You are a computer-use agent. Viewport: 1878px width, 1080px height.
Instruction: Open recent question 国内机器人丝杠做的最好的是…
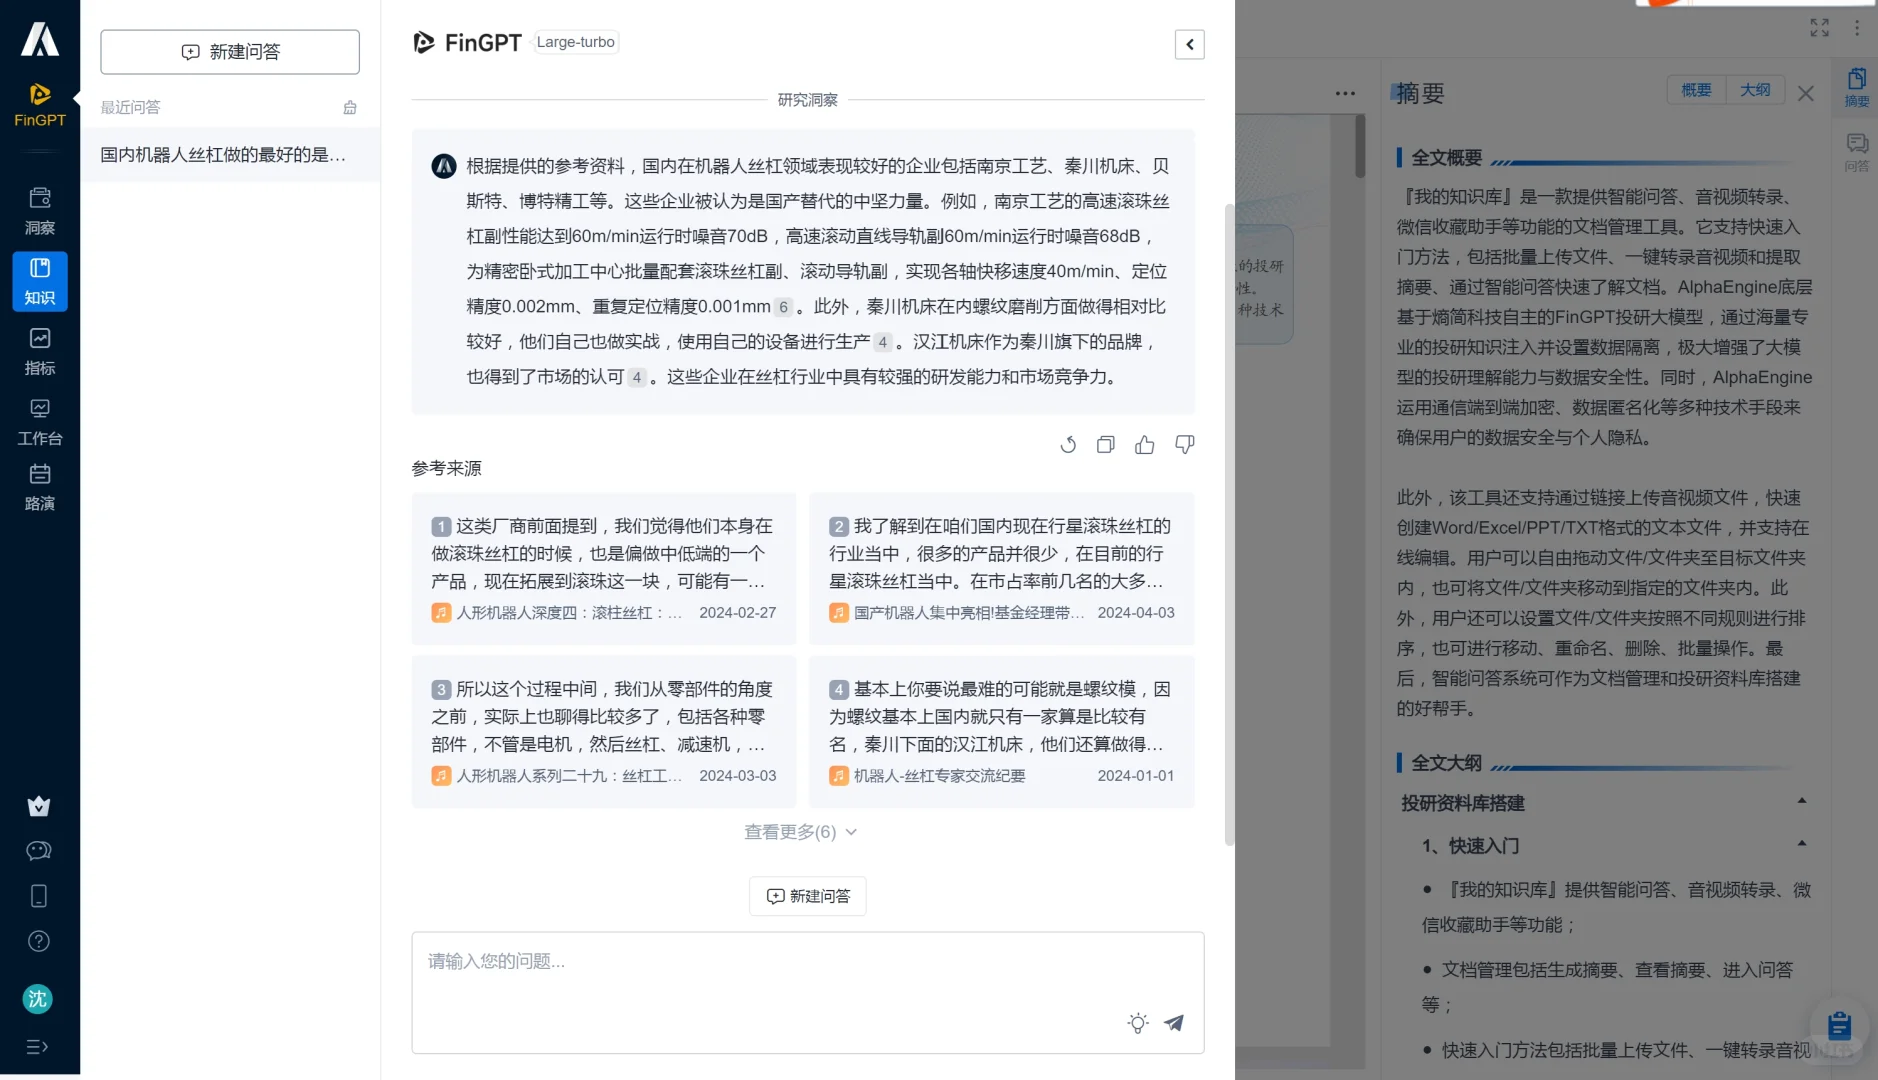(230, 155)
